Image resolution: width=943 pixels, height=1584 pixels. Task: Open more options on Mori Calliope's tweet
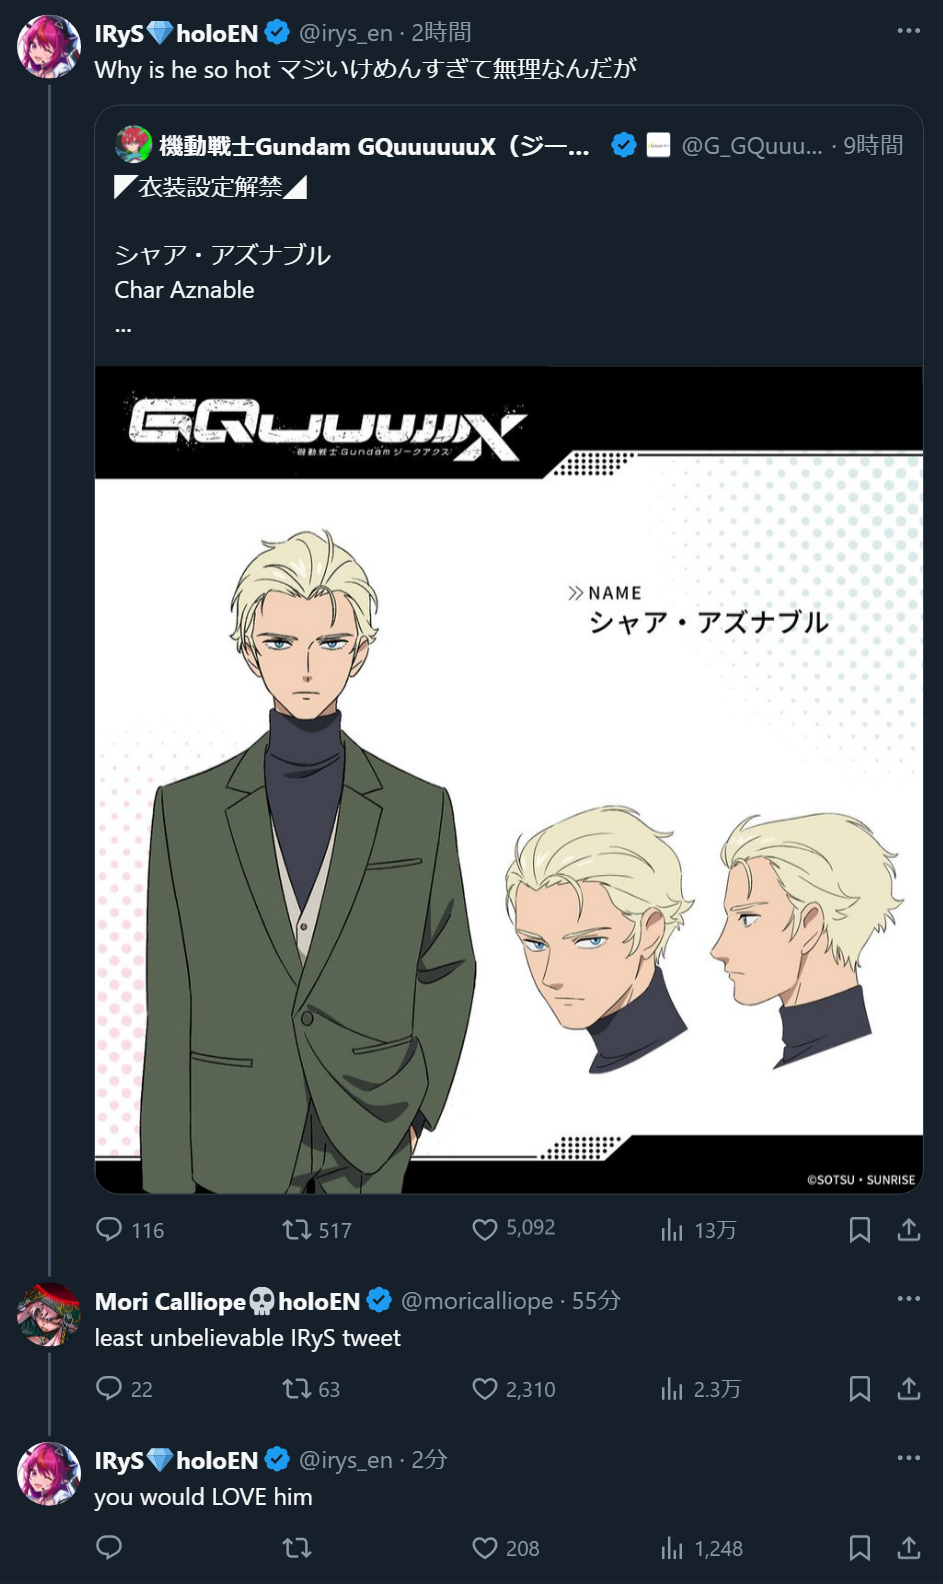coord(908,1299)
